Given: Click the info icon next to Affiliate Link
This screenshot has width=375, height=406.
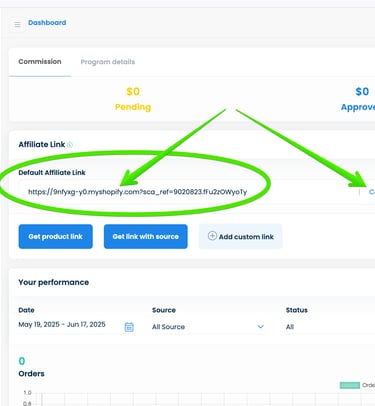Looking at the screenshot, I should coord(70,145).
